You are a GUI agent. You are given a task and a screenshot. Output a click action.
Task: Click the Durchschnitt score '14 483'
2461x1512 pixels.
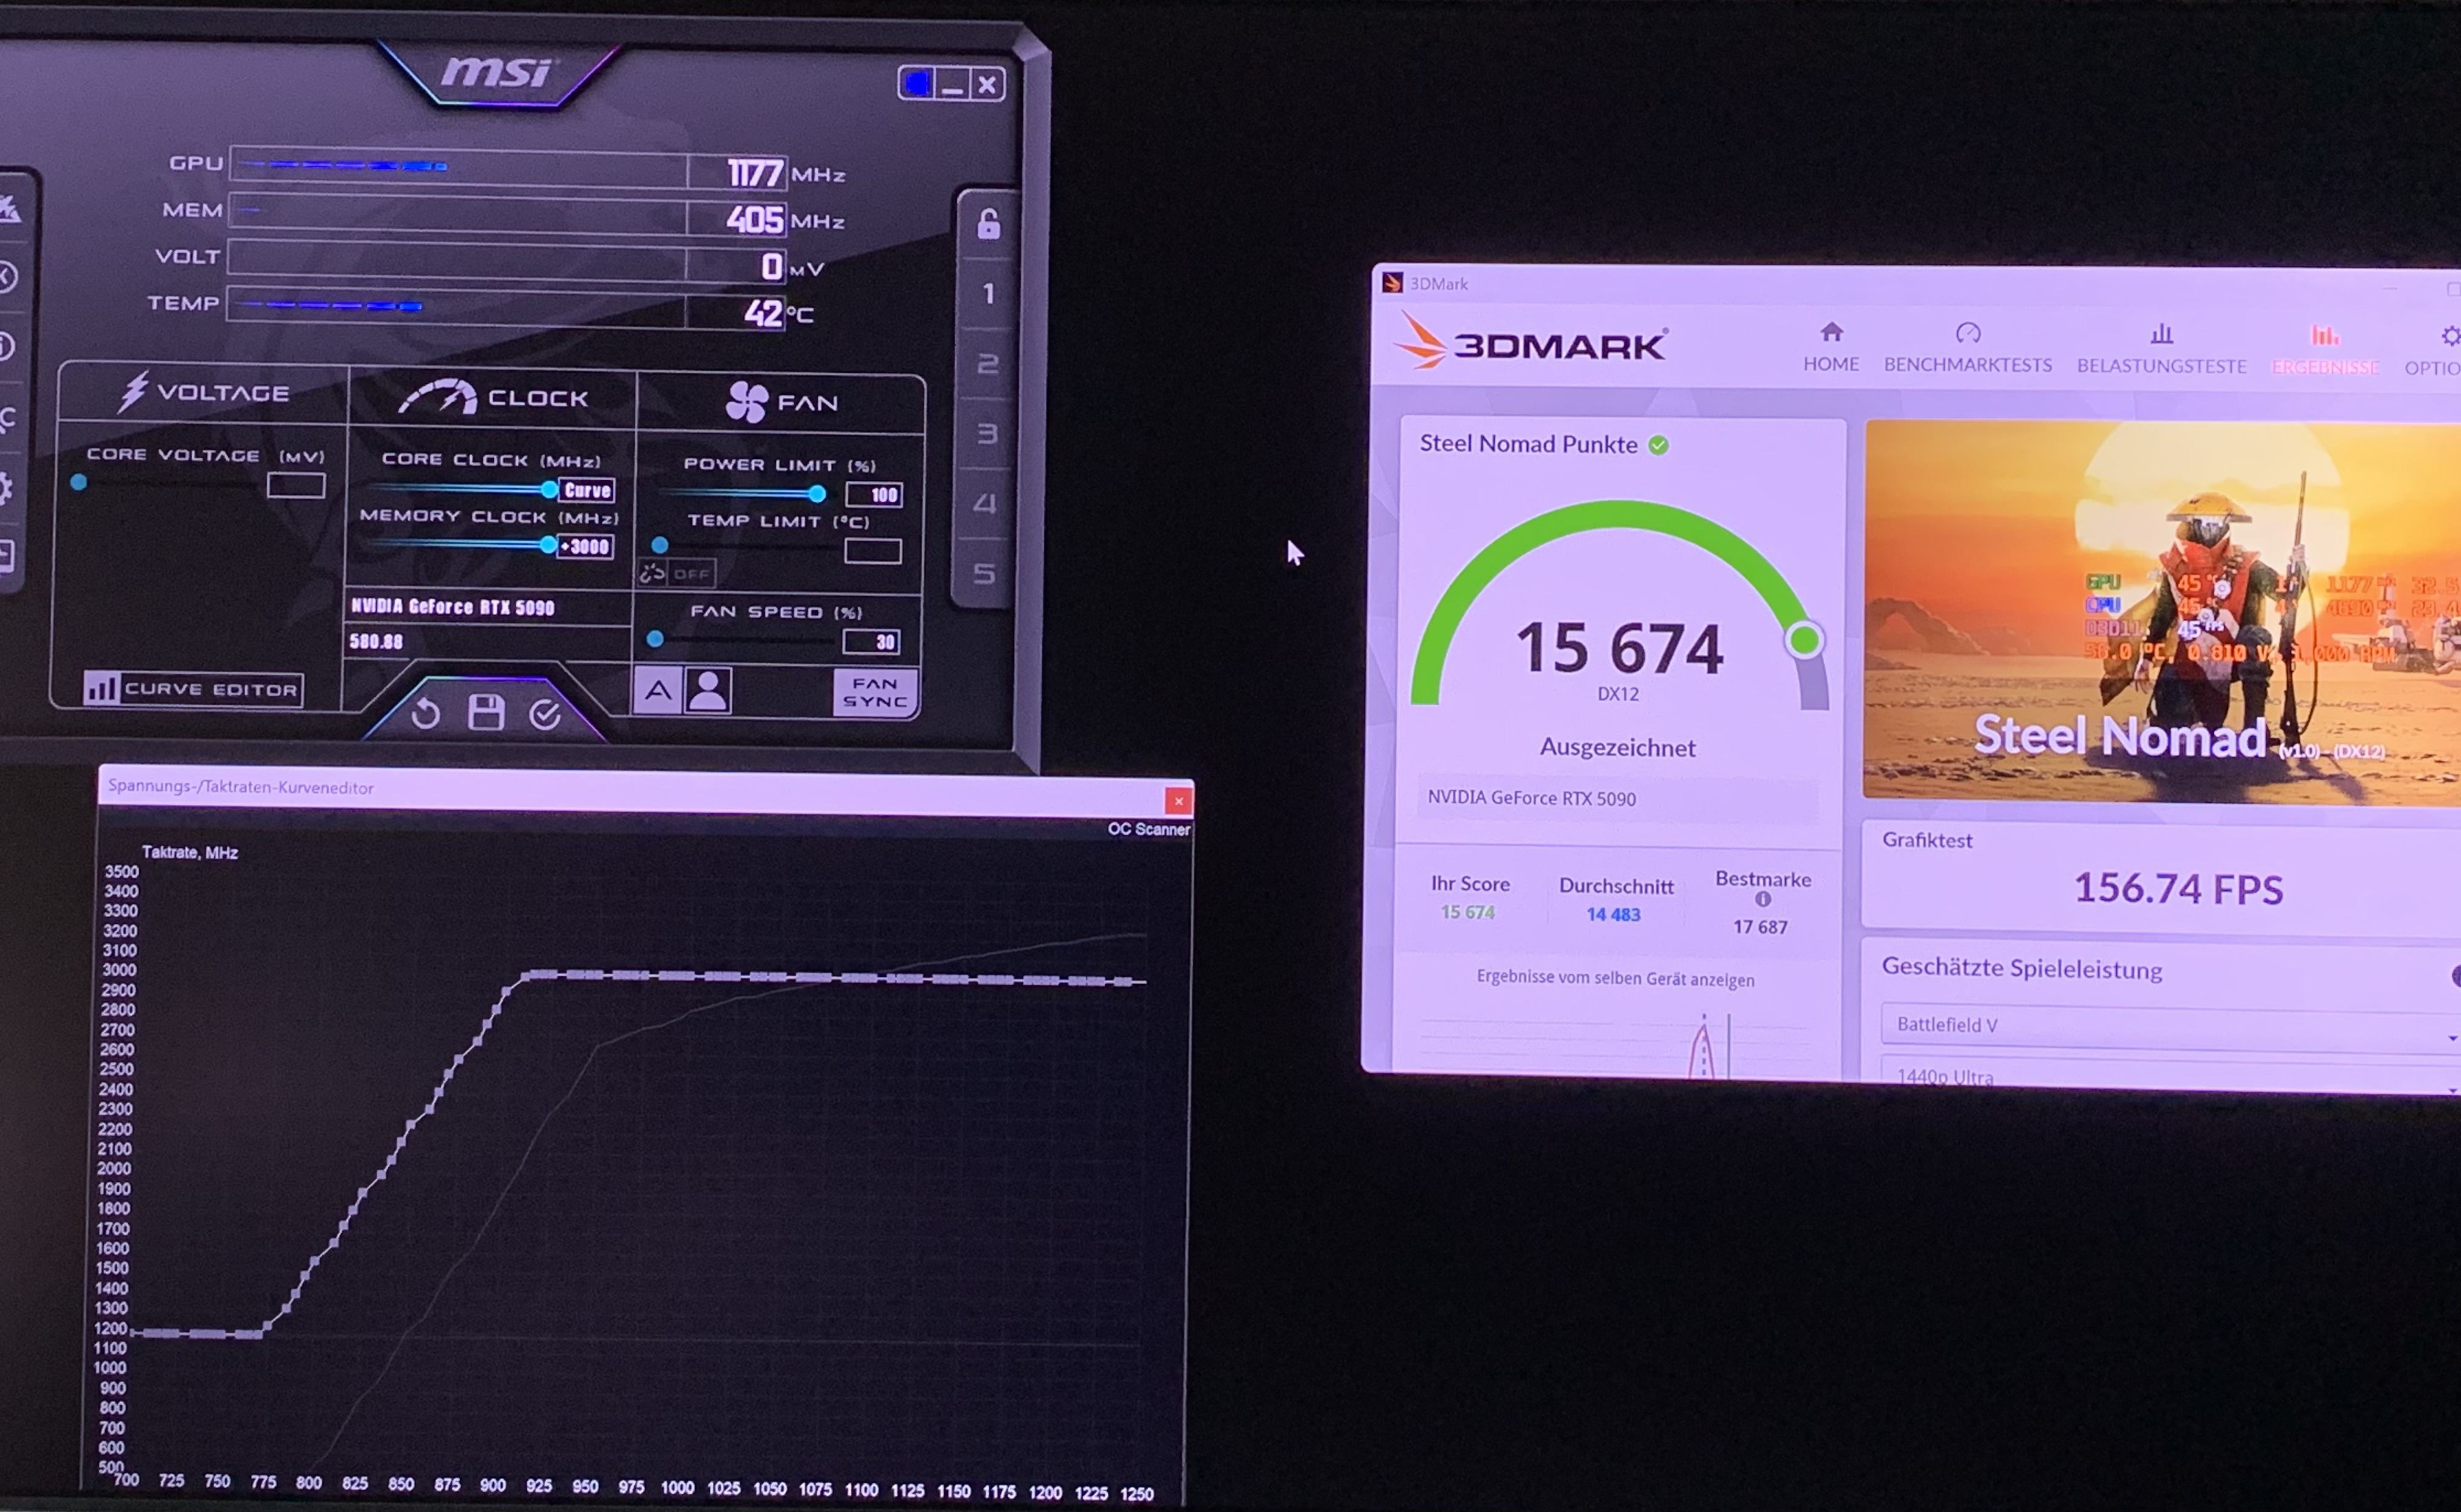coord(1613,914)
